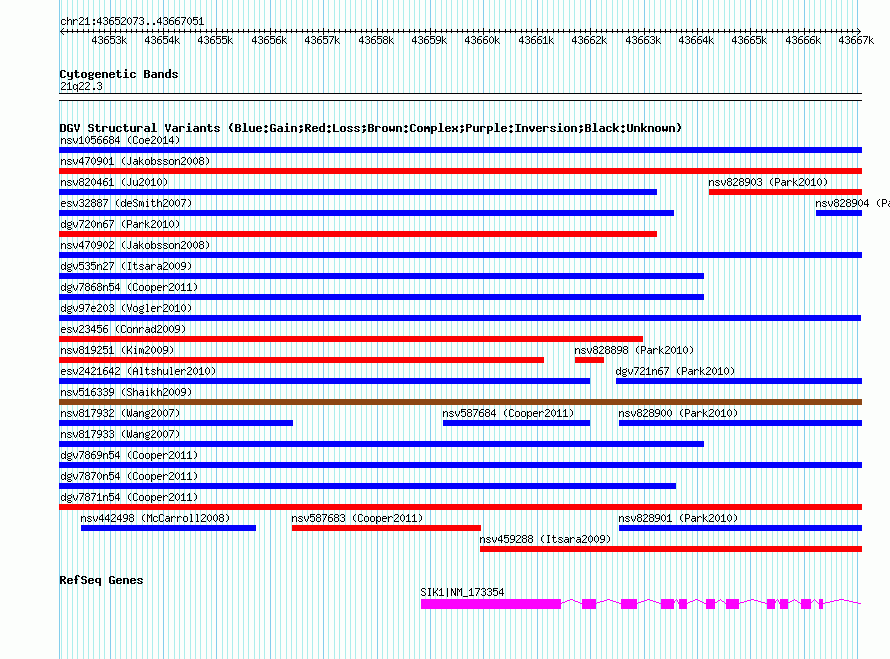Open the SIK1|NM_173354 gene label
Image resolution: width=890 pixels, height=659 pixels.
[x=463, y=592]
